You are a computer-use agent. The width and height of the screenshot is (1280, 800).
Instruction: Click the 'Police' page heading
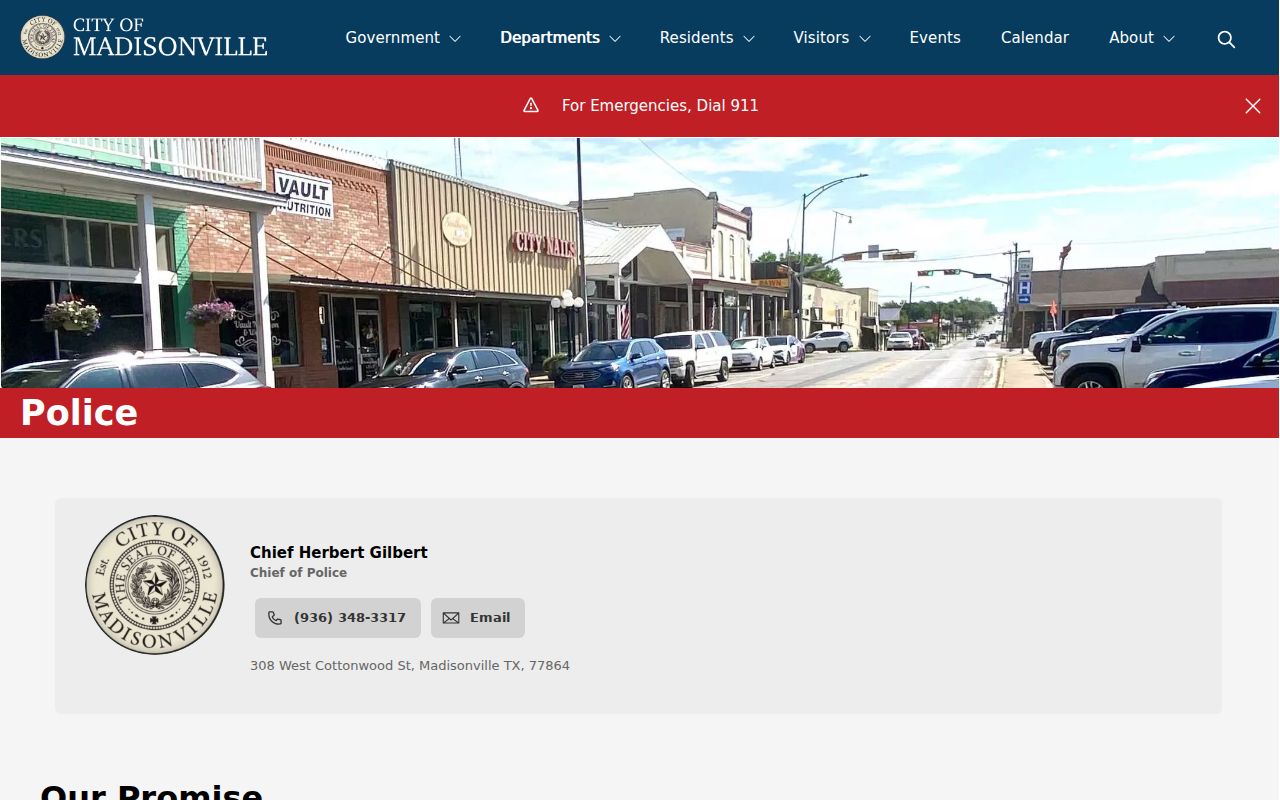79,412
